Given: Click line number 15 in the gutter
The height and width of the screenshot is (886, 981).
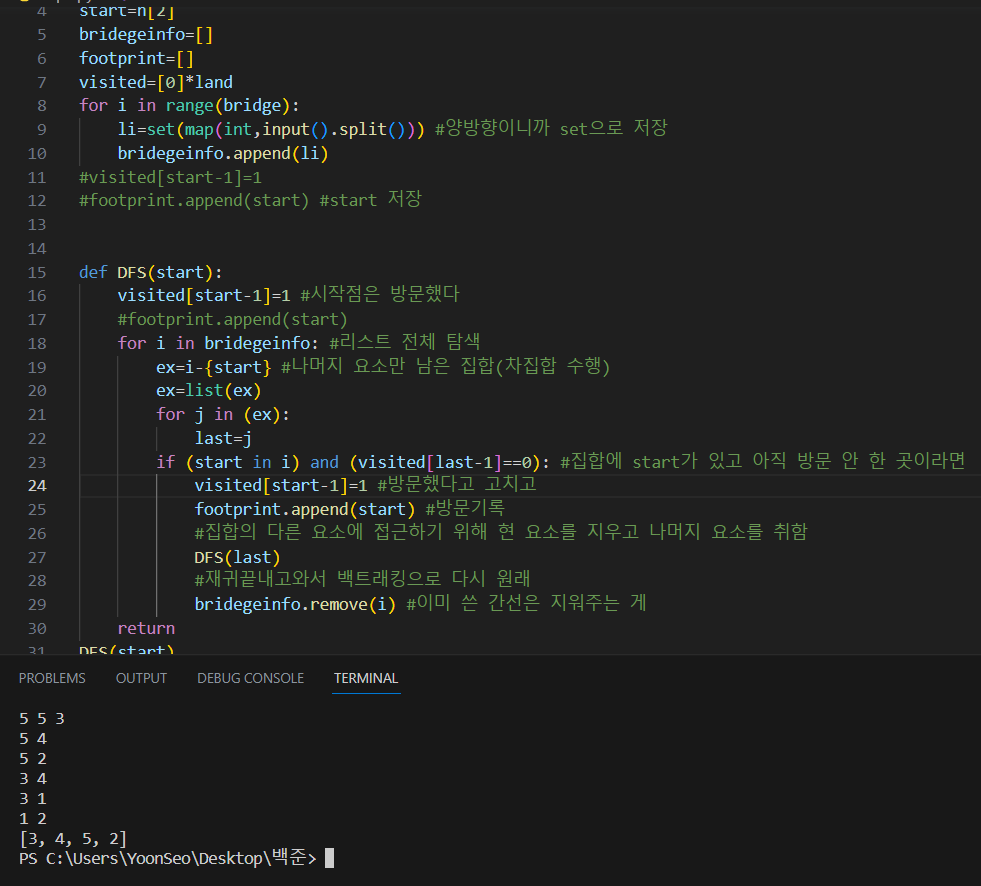Looking at the screenshot, I should pyautogui.click(x=37, y=272).
